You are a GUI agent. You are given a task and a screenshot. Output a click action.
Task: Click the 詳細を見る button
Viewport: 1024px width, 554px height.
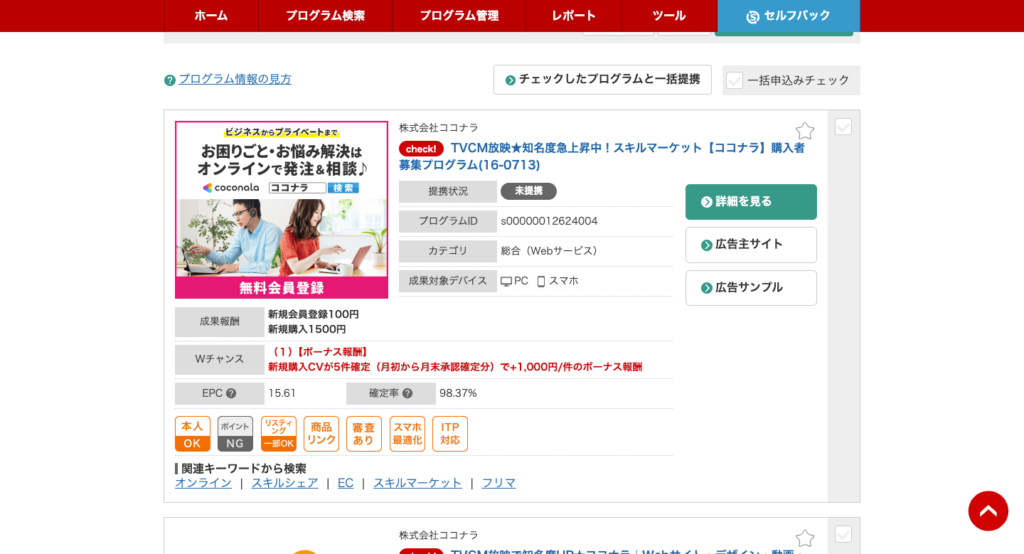tap(751, 202)
